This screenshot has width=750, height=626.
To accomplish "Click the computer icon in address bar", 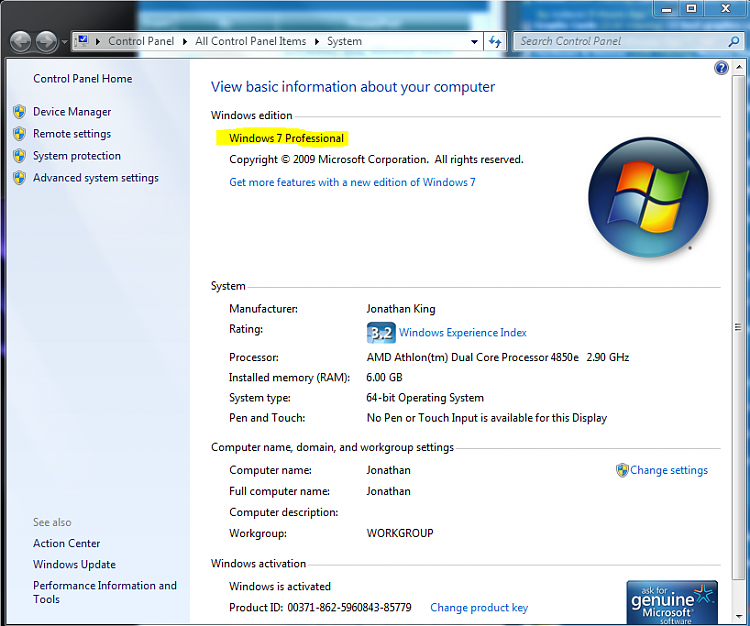I will click(83, 41).
